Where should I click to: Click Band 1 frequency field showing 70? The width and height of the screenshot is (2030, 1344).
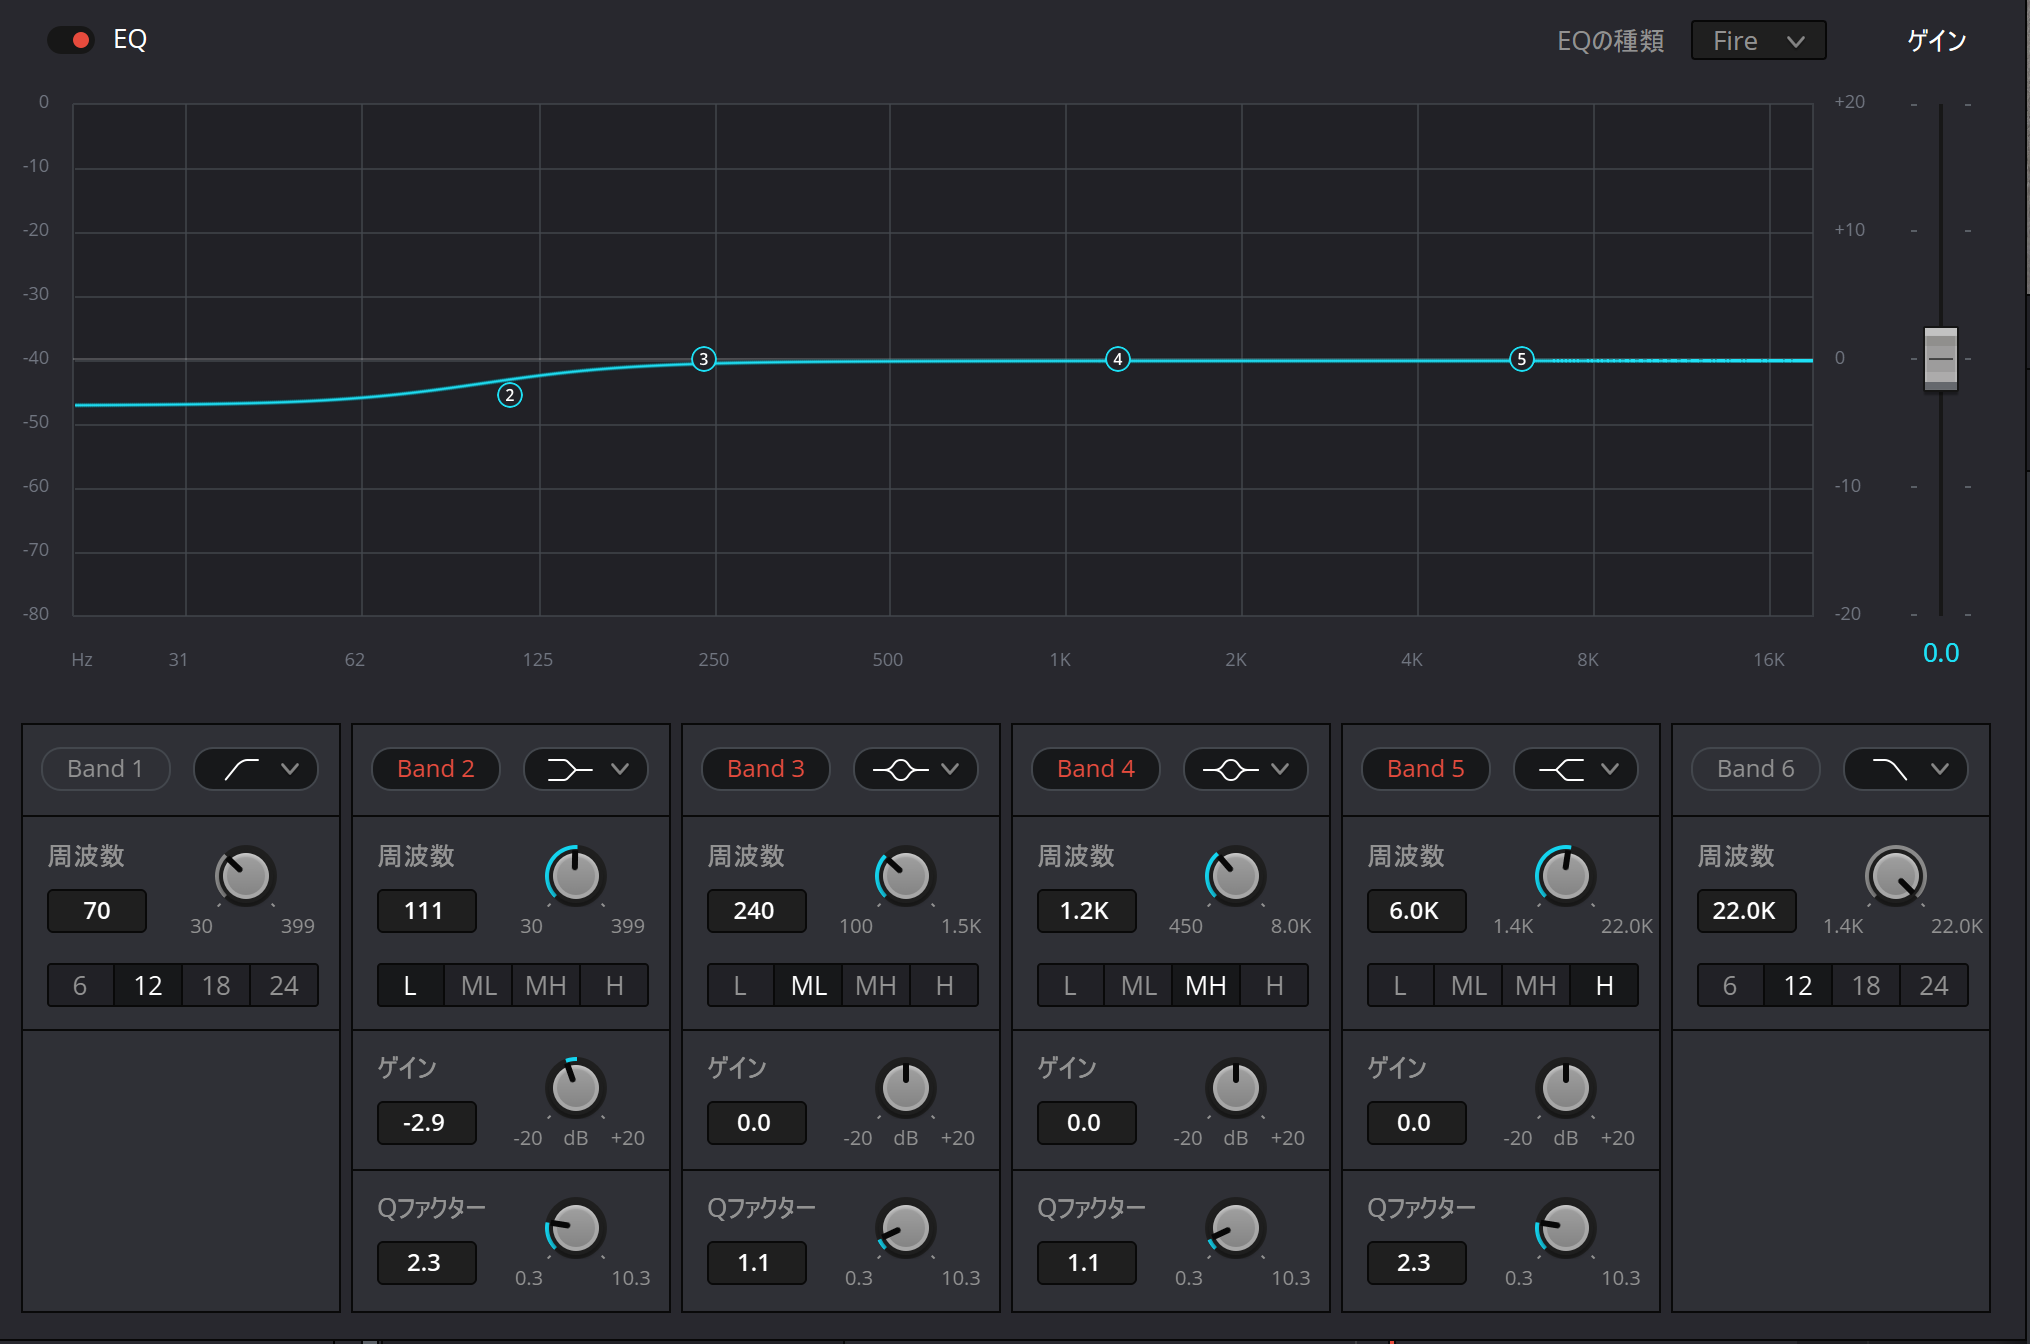tap(97, 911)
